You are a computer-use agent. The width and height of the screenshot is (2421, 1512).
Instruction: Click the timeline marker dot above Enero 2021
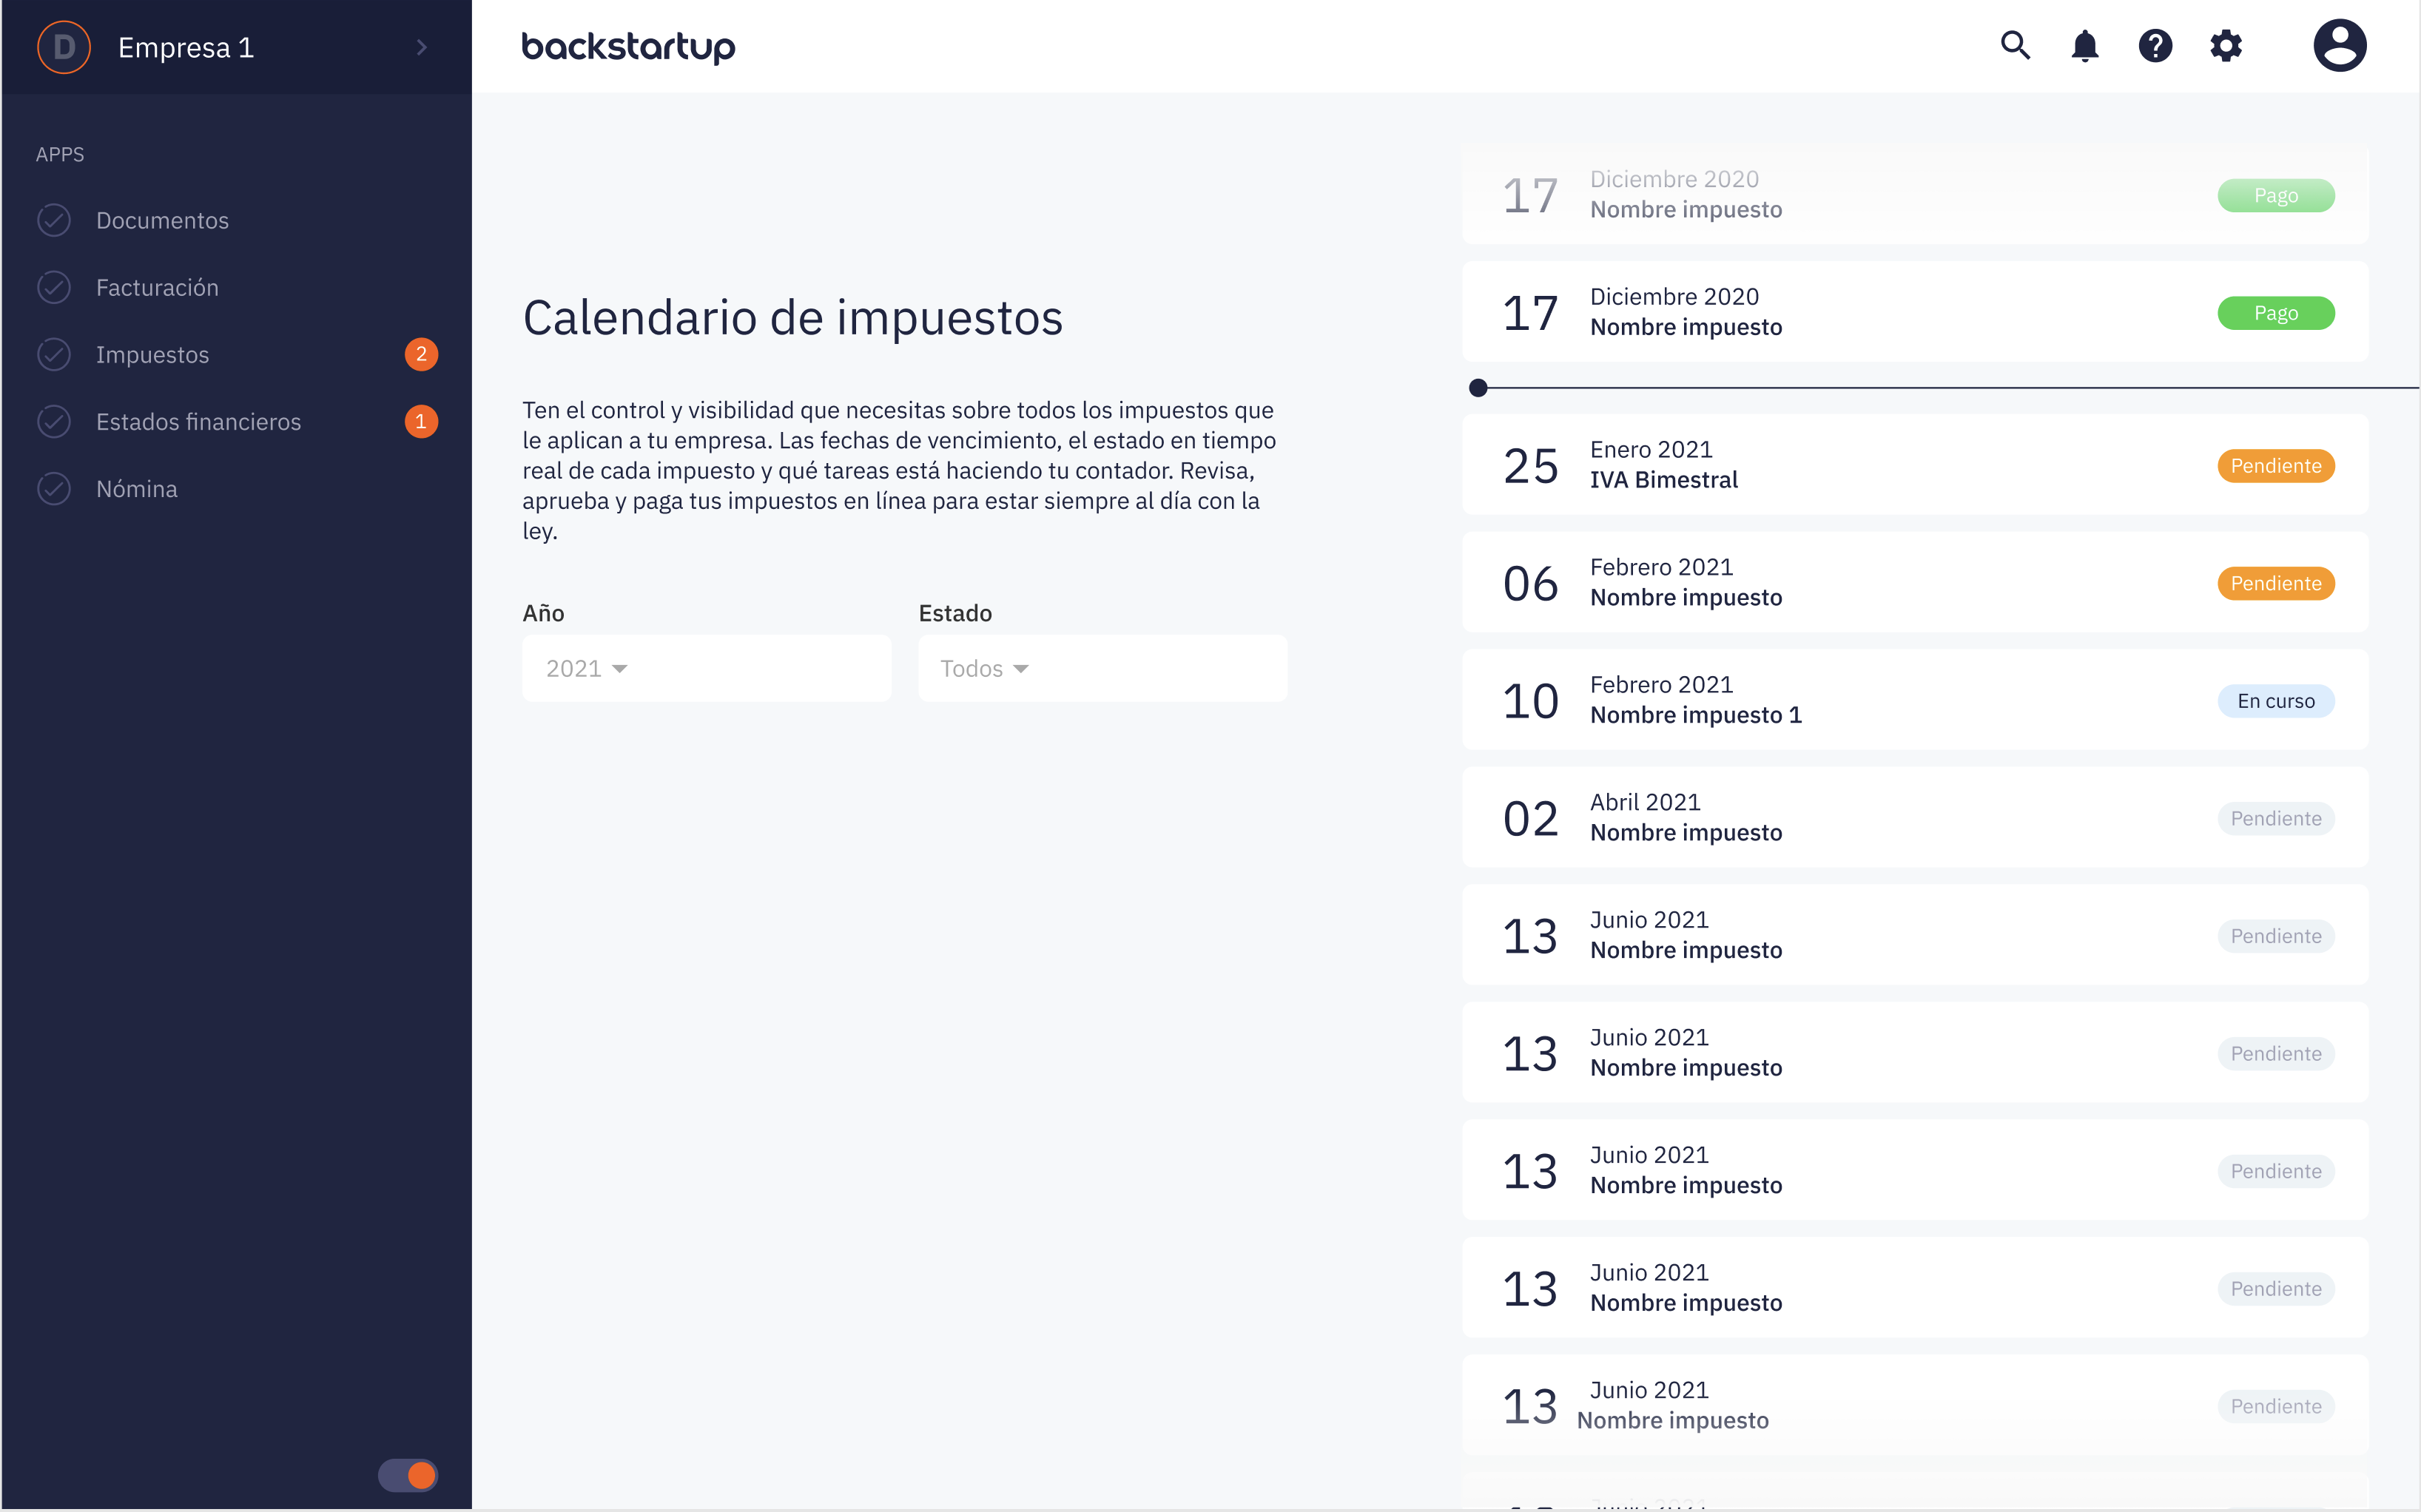coord(1477,388)
